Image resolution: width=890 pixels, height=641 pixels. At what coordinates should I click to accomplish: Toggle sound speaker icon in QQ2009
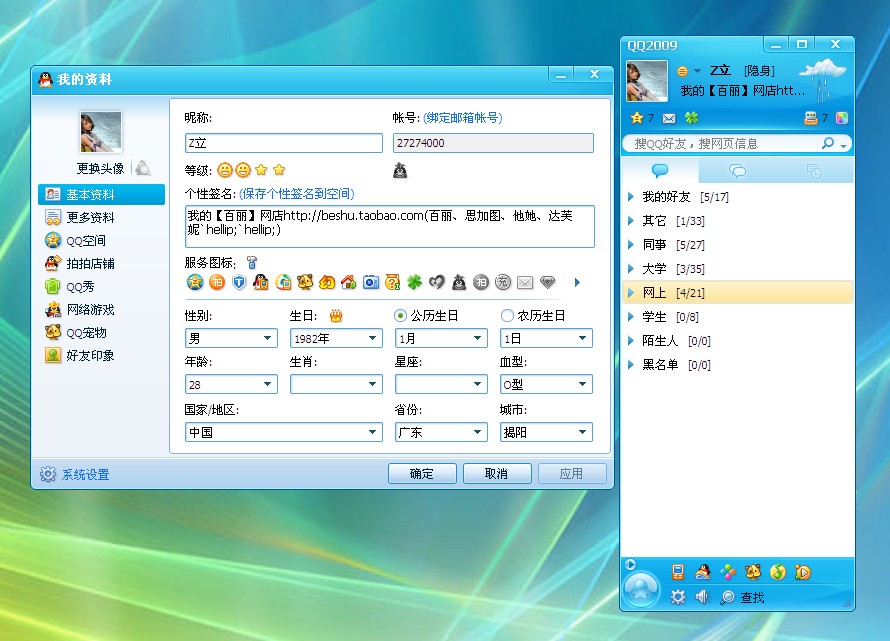(x=703, y=597)
